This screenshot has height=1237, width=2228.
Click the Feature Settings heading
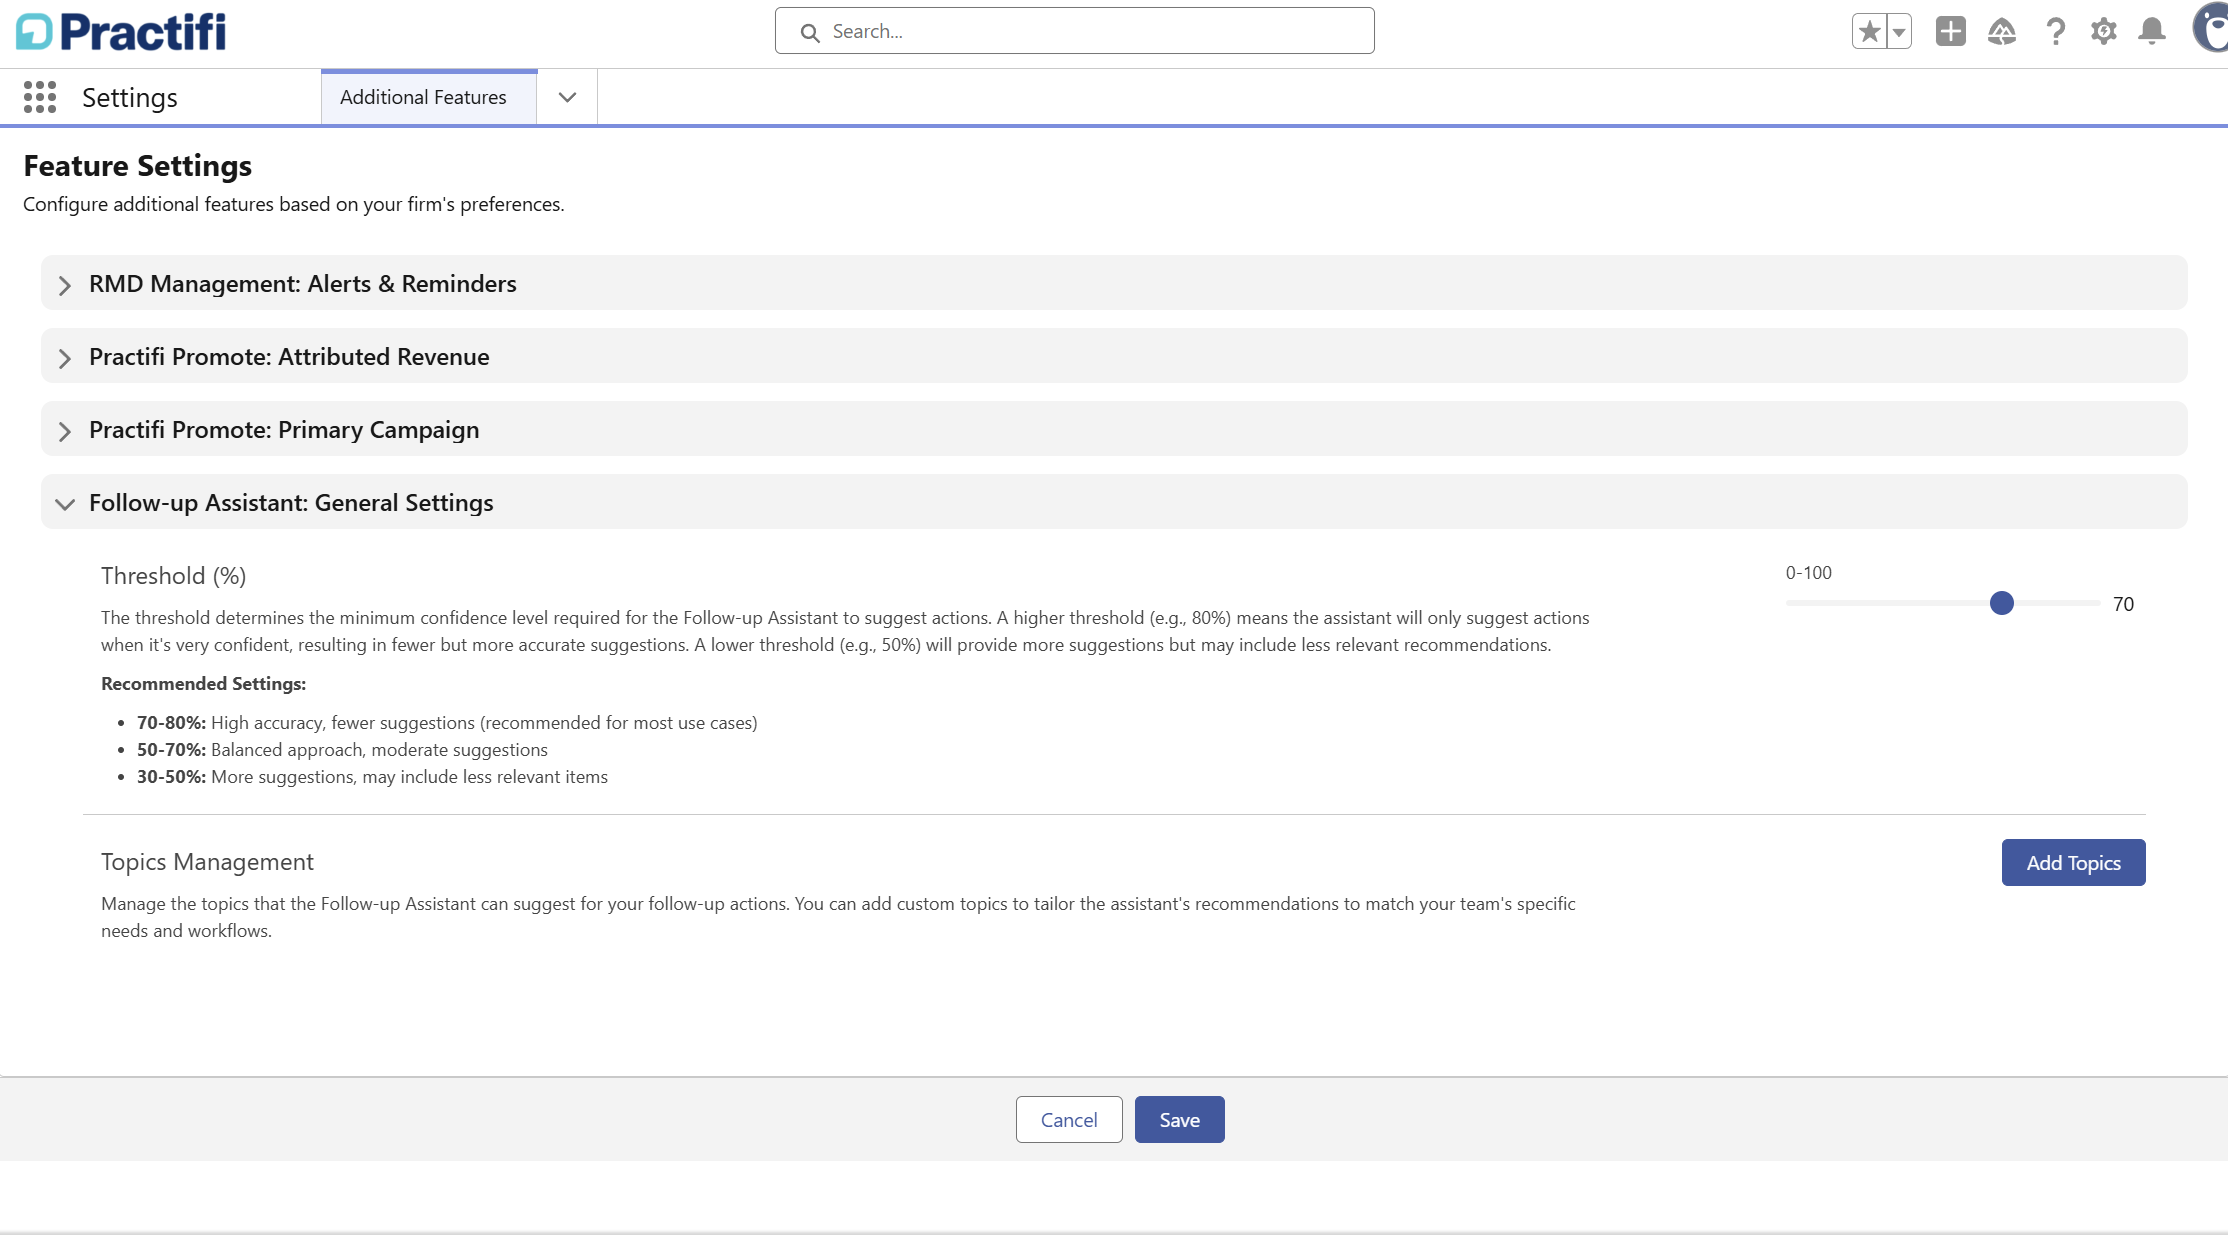pyautogui.click(x=138, y=166)
